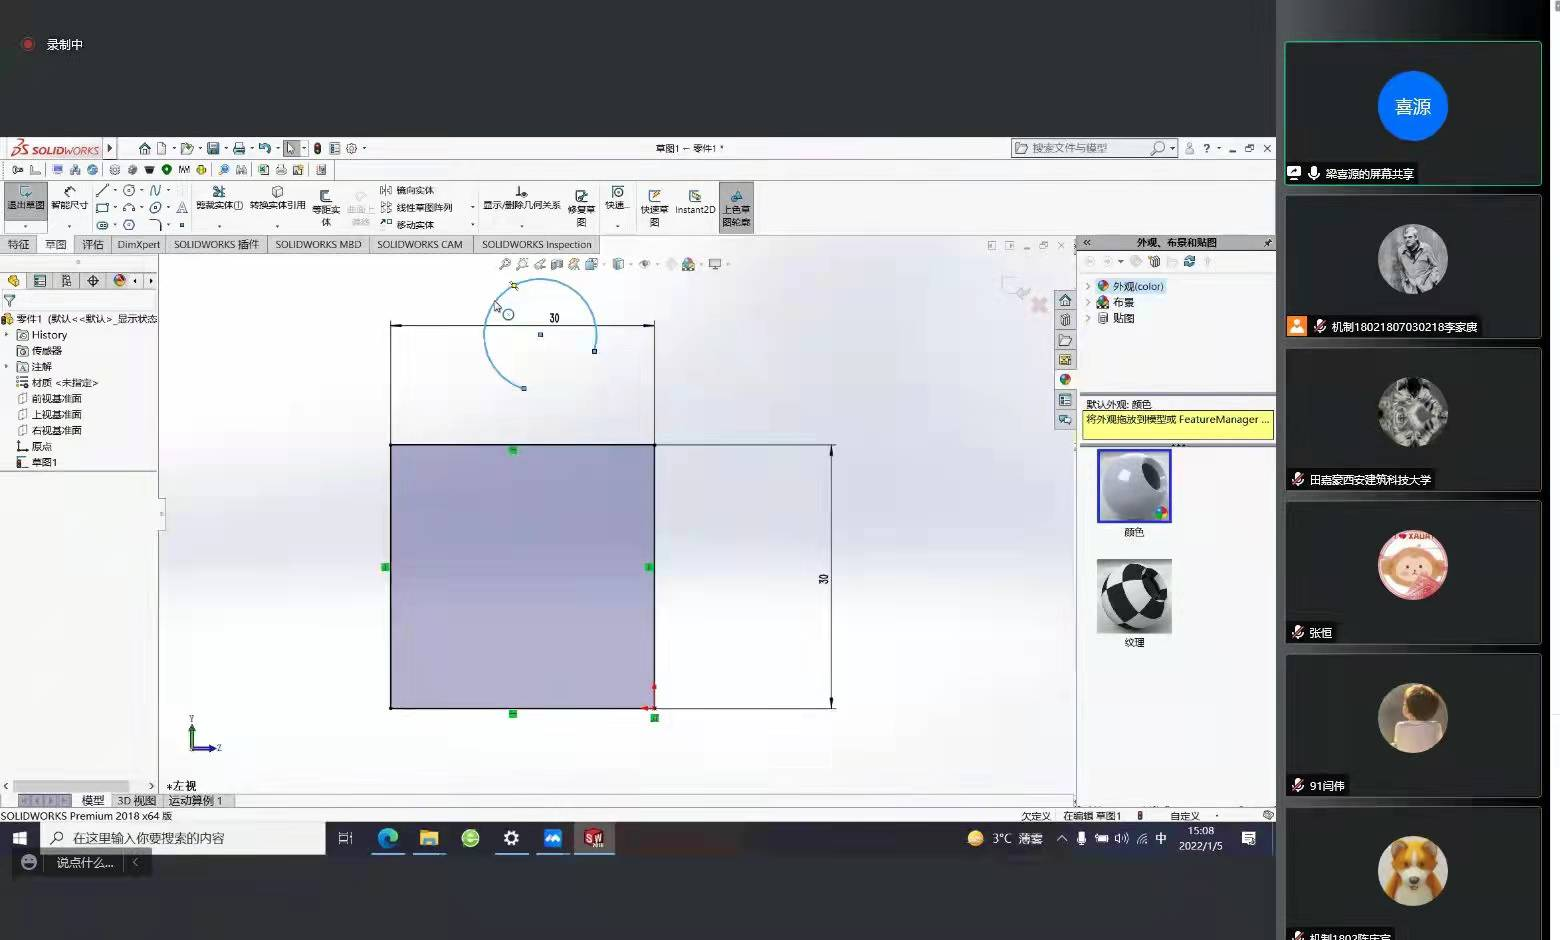Click the 退出草图 exit sketch button

coord(25,198)
